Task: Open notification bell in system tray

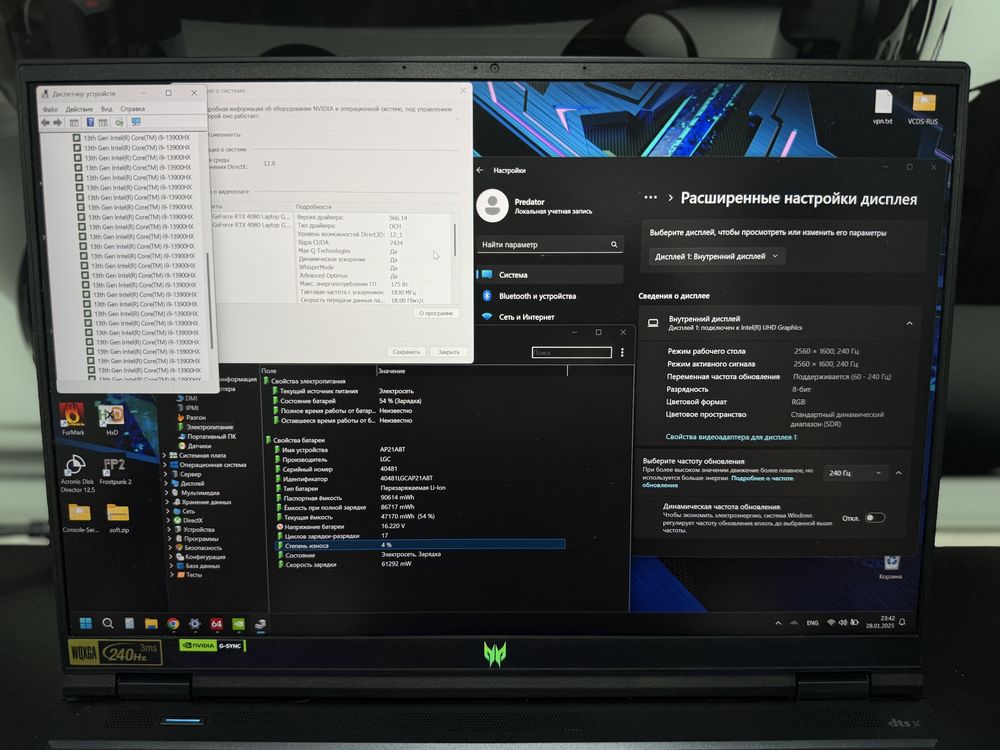Action: tap(902, 622)
